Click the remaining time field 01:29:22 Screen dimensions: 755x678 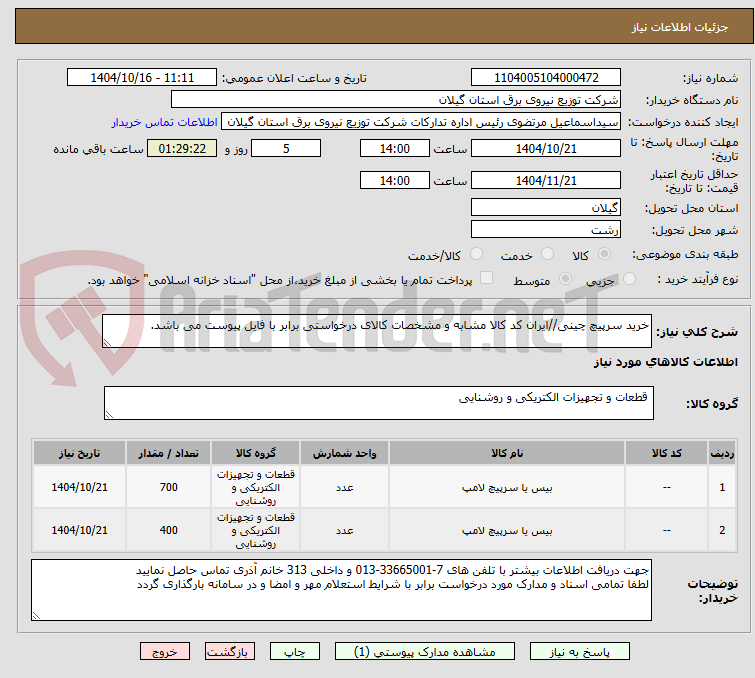tap(182, 148)
